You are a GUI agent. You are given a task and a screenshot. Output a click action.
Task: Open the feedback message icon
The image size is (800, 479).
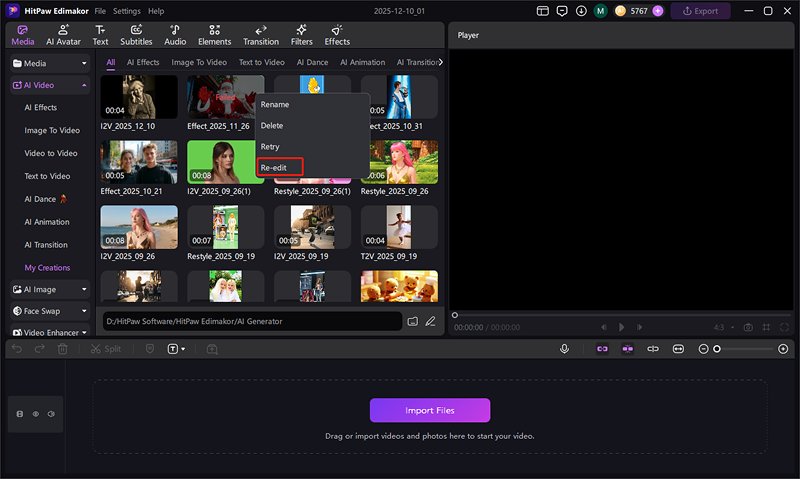(x=562, y=11)
